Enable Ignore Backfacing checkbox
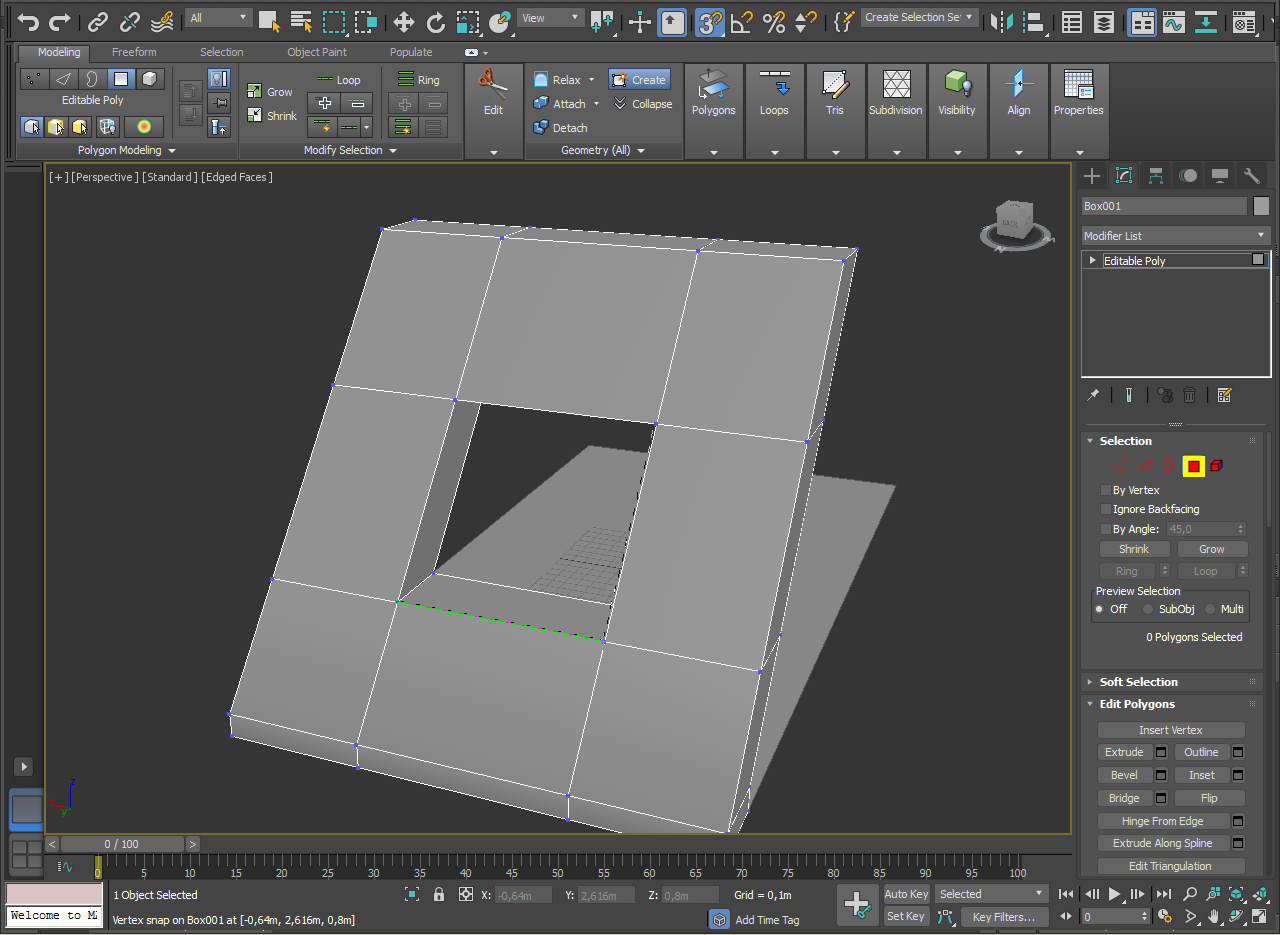 pyautogui.click(x=1105, y=509)
